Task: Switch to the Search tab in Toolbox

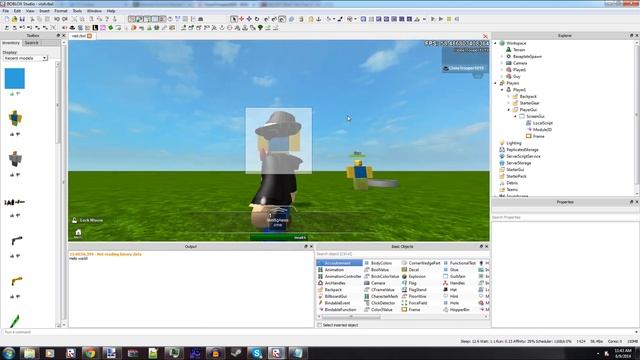Action: (31, 43)
